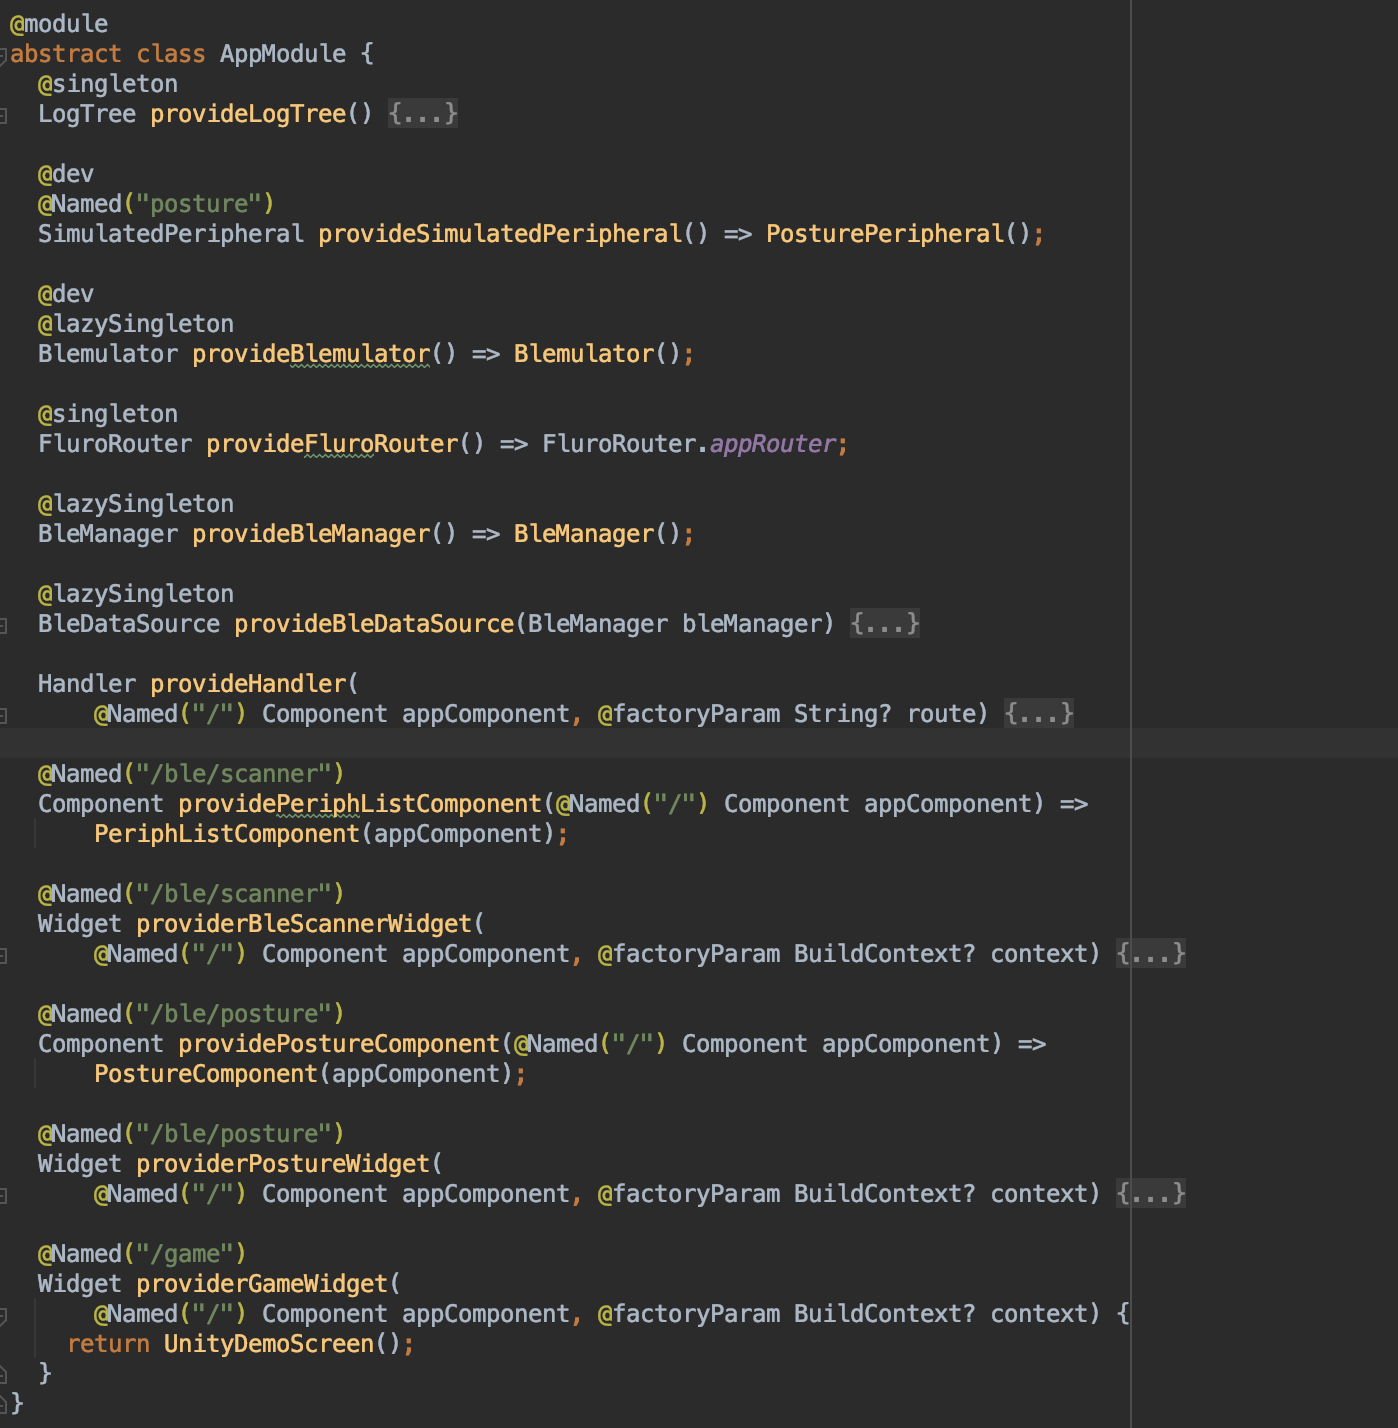Click the providerPostureWidget method name

pos(283,1164)
